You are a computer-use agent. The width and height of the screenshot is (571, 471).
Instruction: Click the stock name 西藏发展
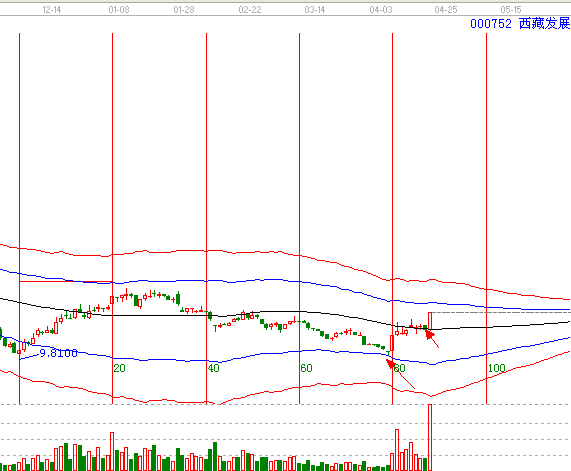pyautogui.click(x=545, y=23)
